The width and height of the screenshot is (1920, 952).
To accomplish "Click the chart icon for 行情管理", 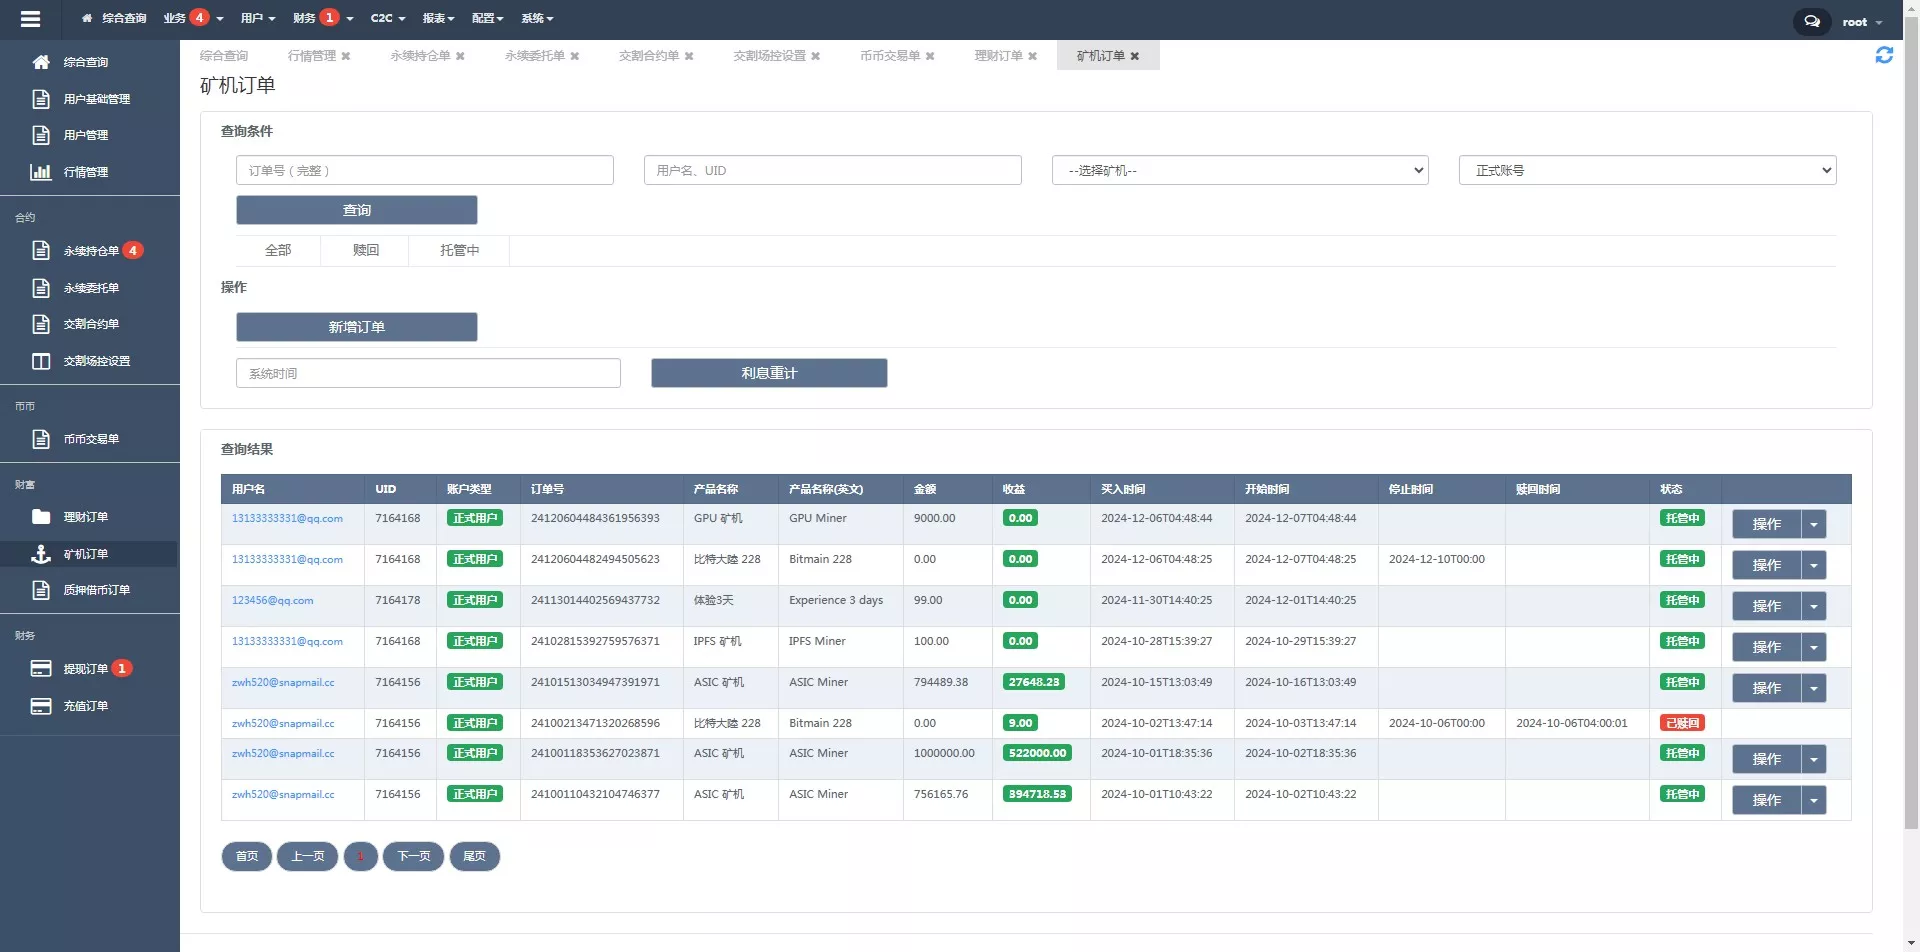I will [x=41, y=172].
